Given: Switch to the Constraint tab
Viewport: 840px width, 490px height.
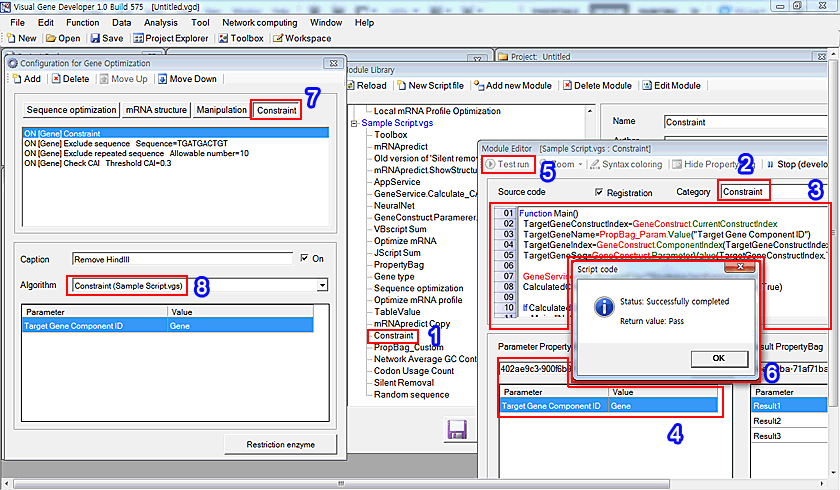Looking at the screenshot, I should [276, 110].
